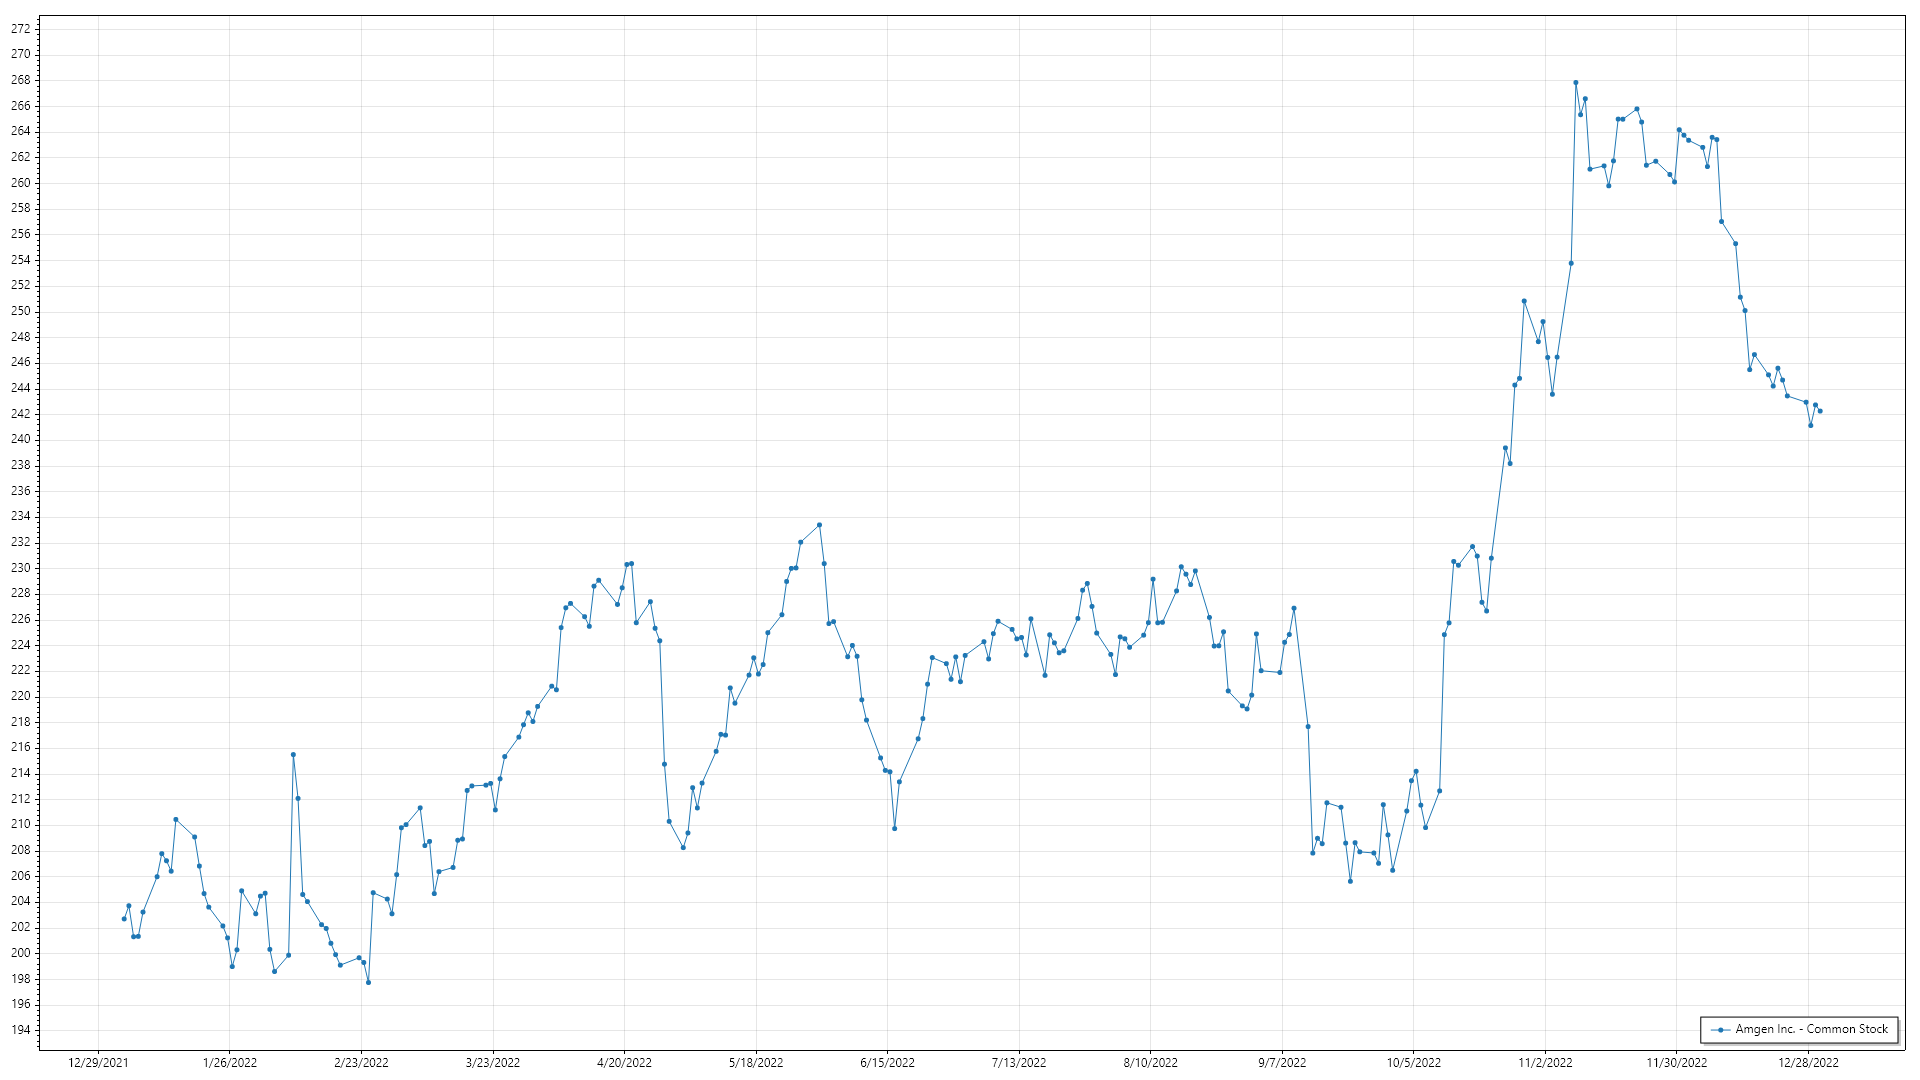Image resolution: width=1920 pixels, height=1080 pixels.
Task: Click the lowest data point near 198
Action: coord(368,982)
